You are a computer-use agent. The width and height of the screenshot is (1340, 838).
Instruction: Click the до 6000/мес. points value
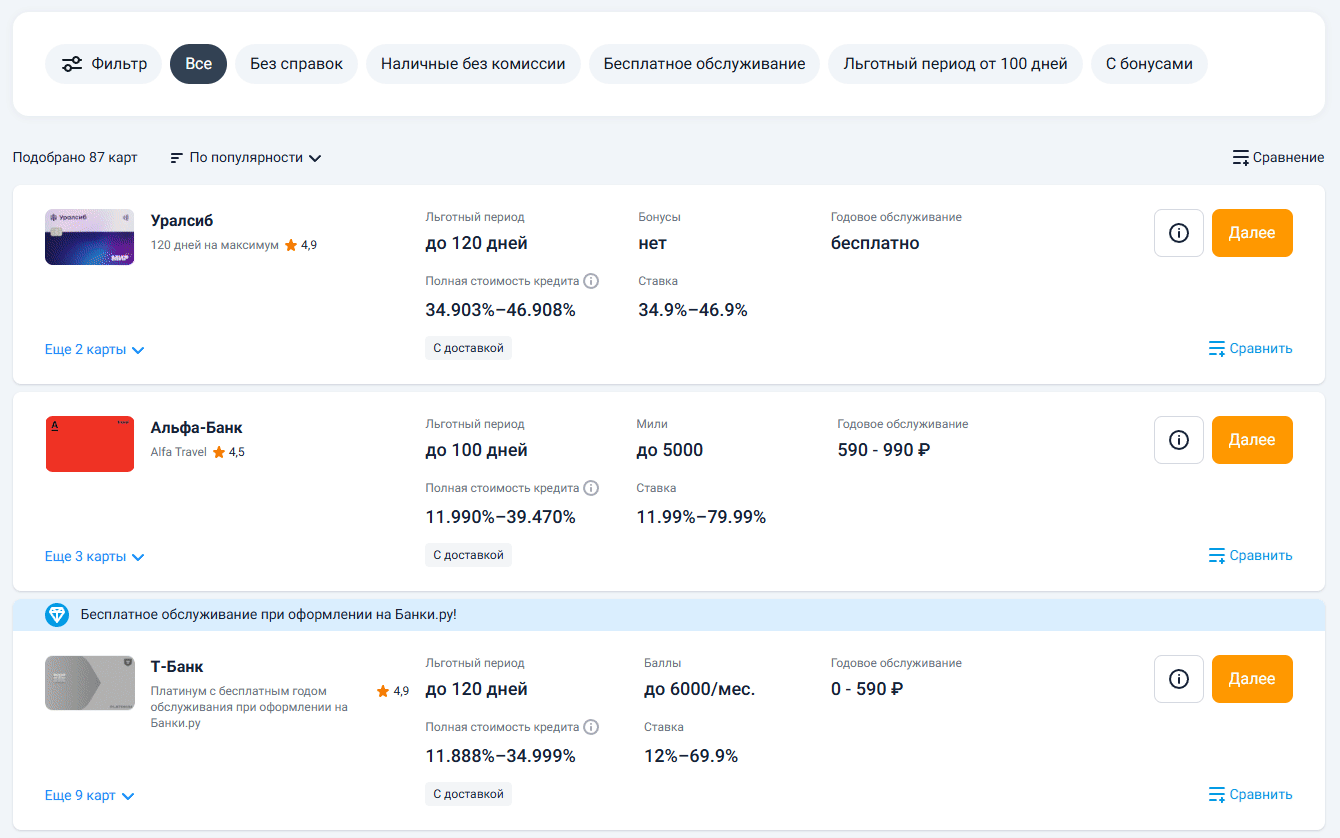[x=699, y=689]
